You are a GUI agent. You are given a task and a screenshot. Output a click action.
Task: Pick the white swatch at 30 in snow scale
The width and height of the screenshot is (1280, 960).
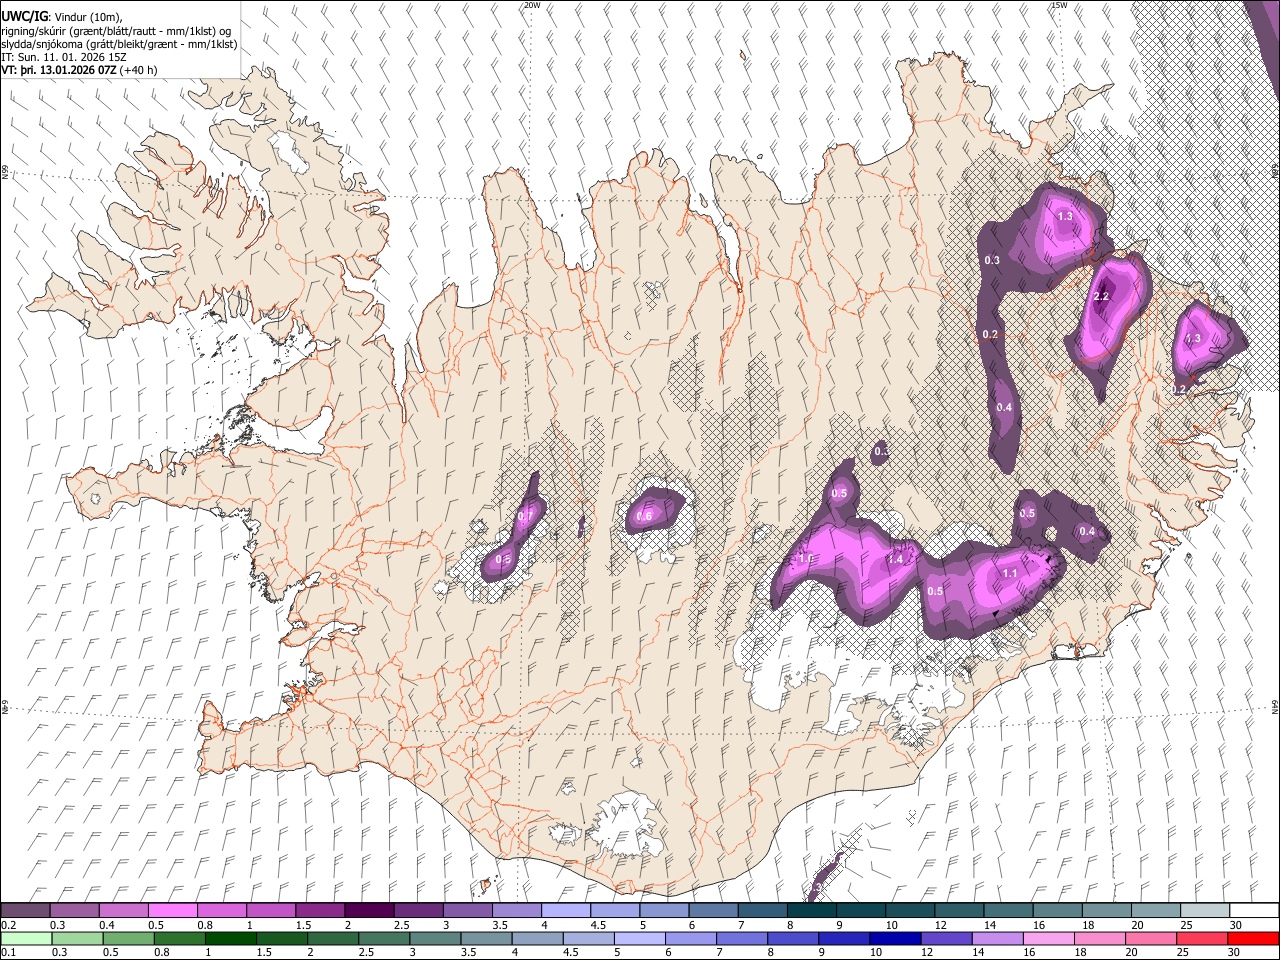[1254, 910]
